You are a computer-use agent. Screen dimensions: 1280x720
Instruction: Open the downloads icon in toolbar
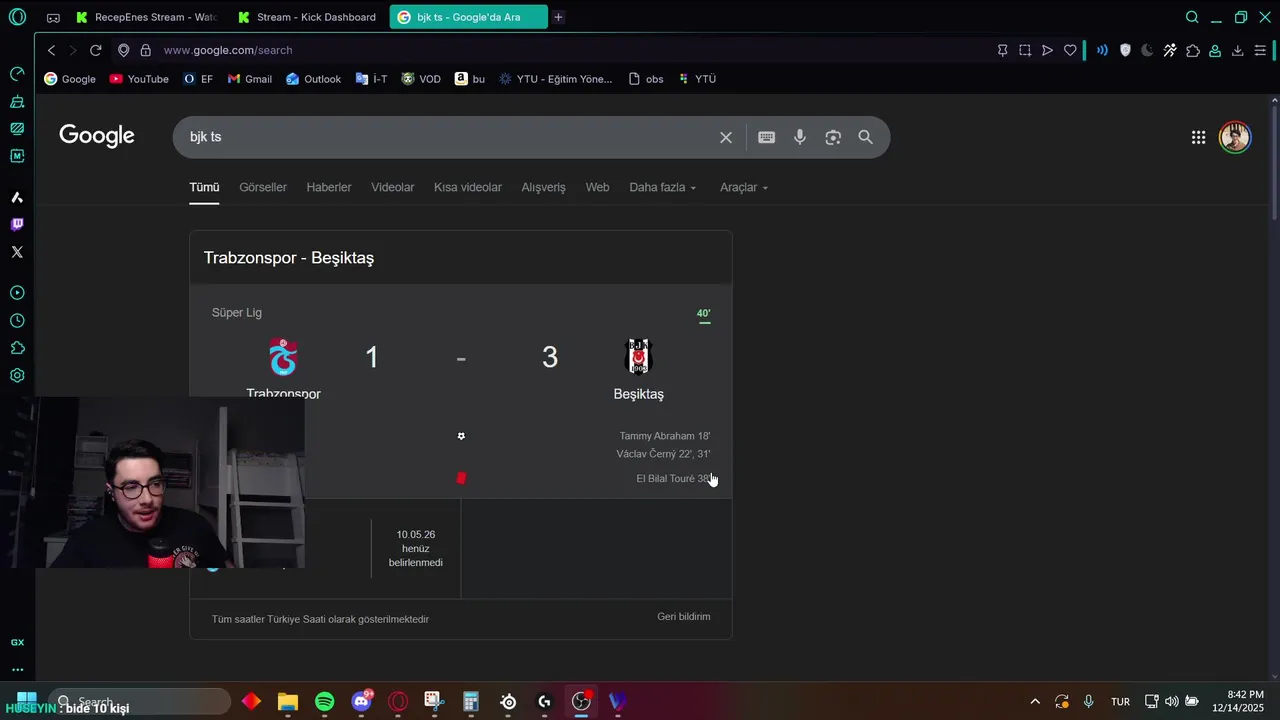[x=1237, y=50]
